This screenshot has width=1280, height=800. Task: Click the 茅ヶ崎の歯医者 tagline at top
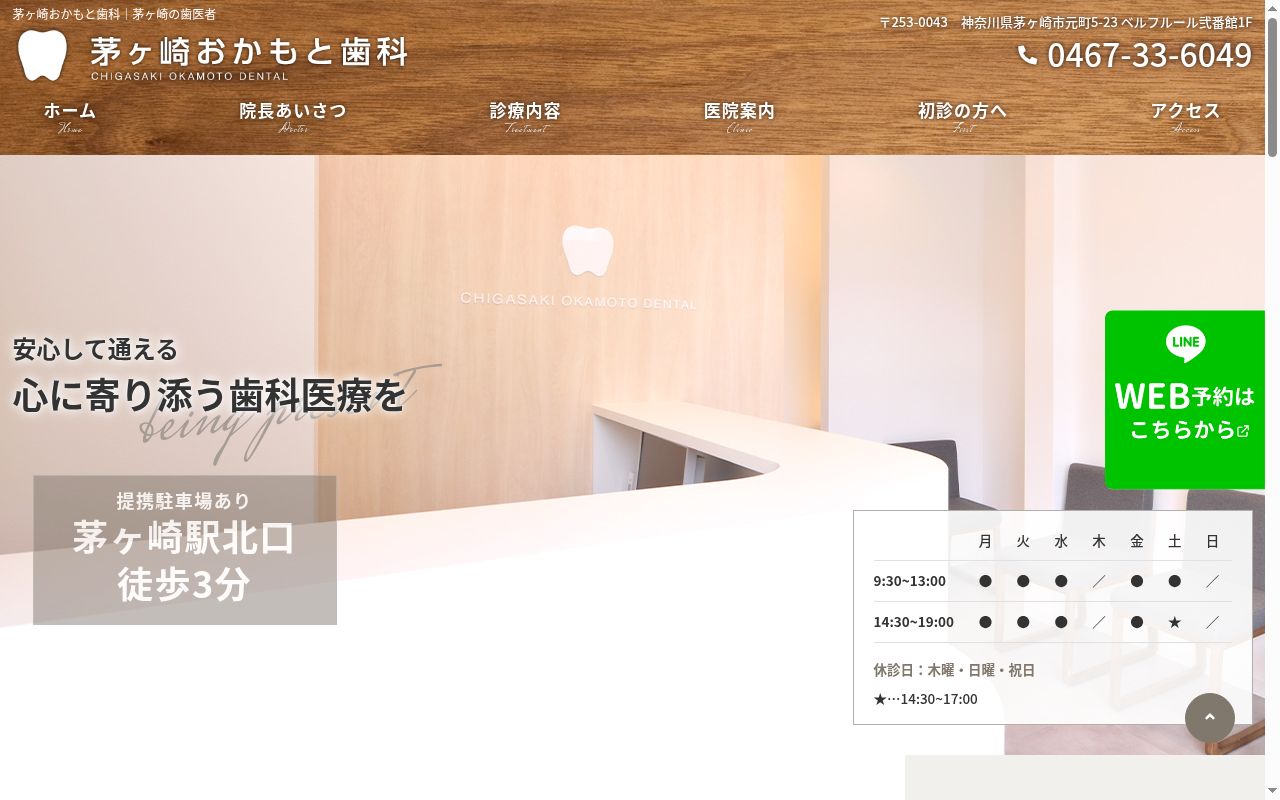[x=174, y=14]
